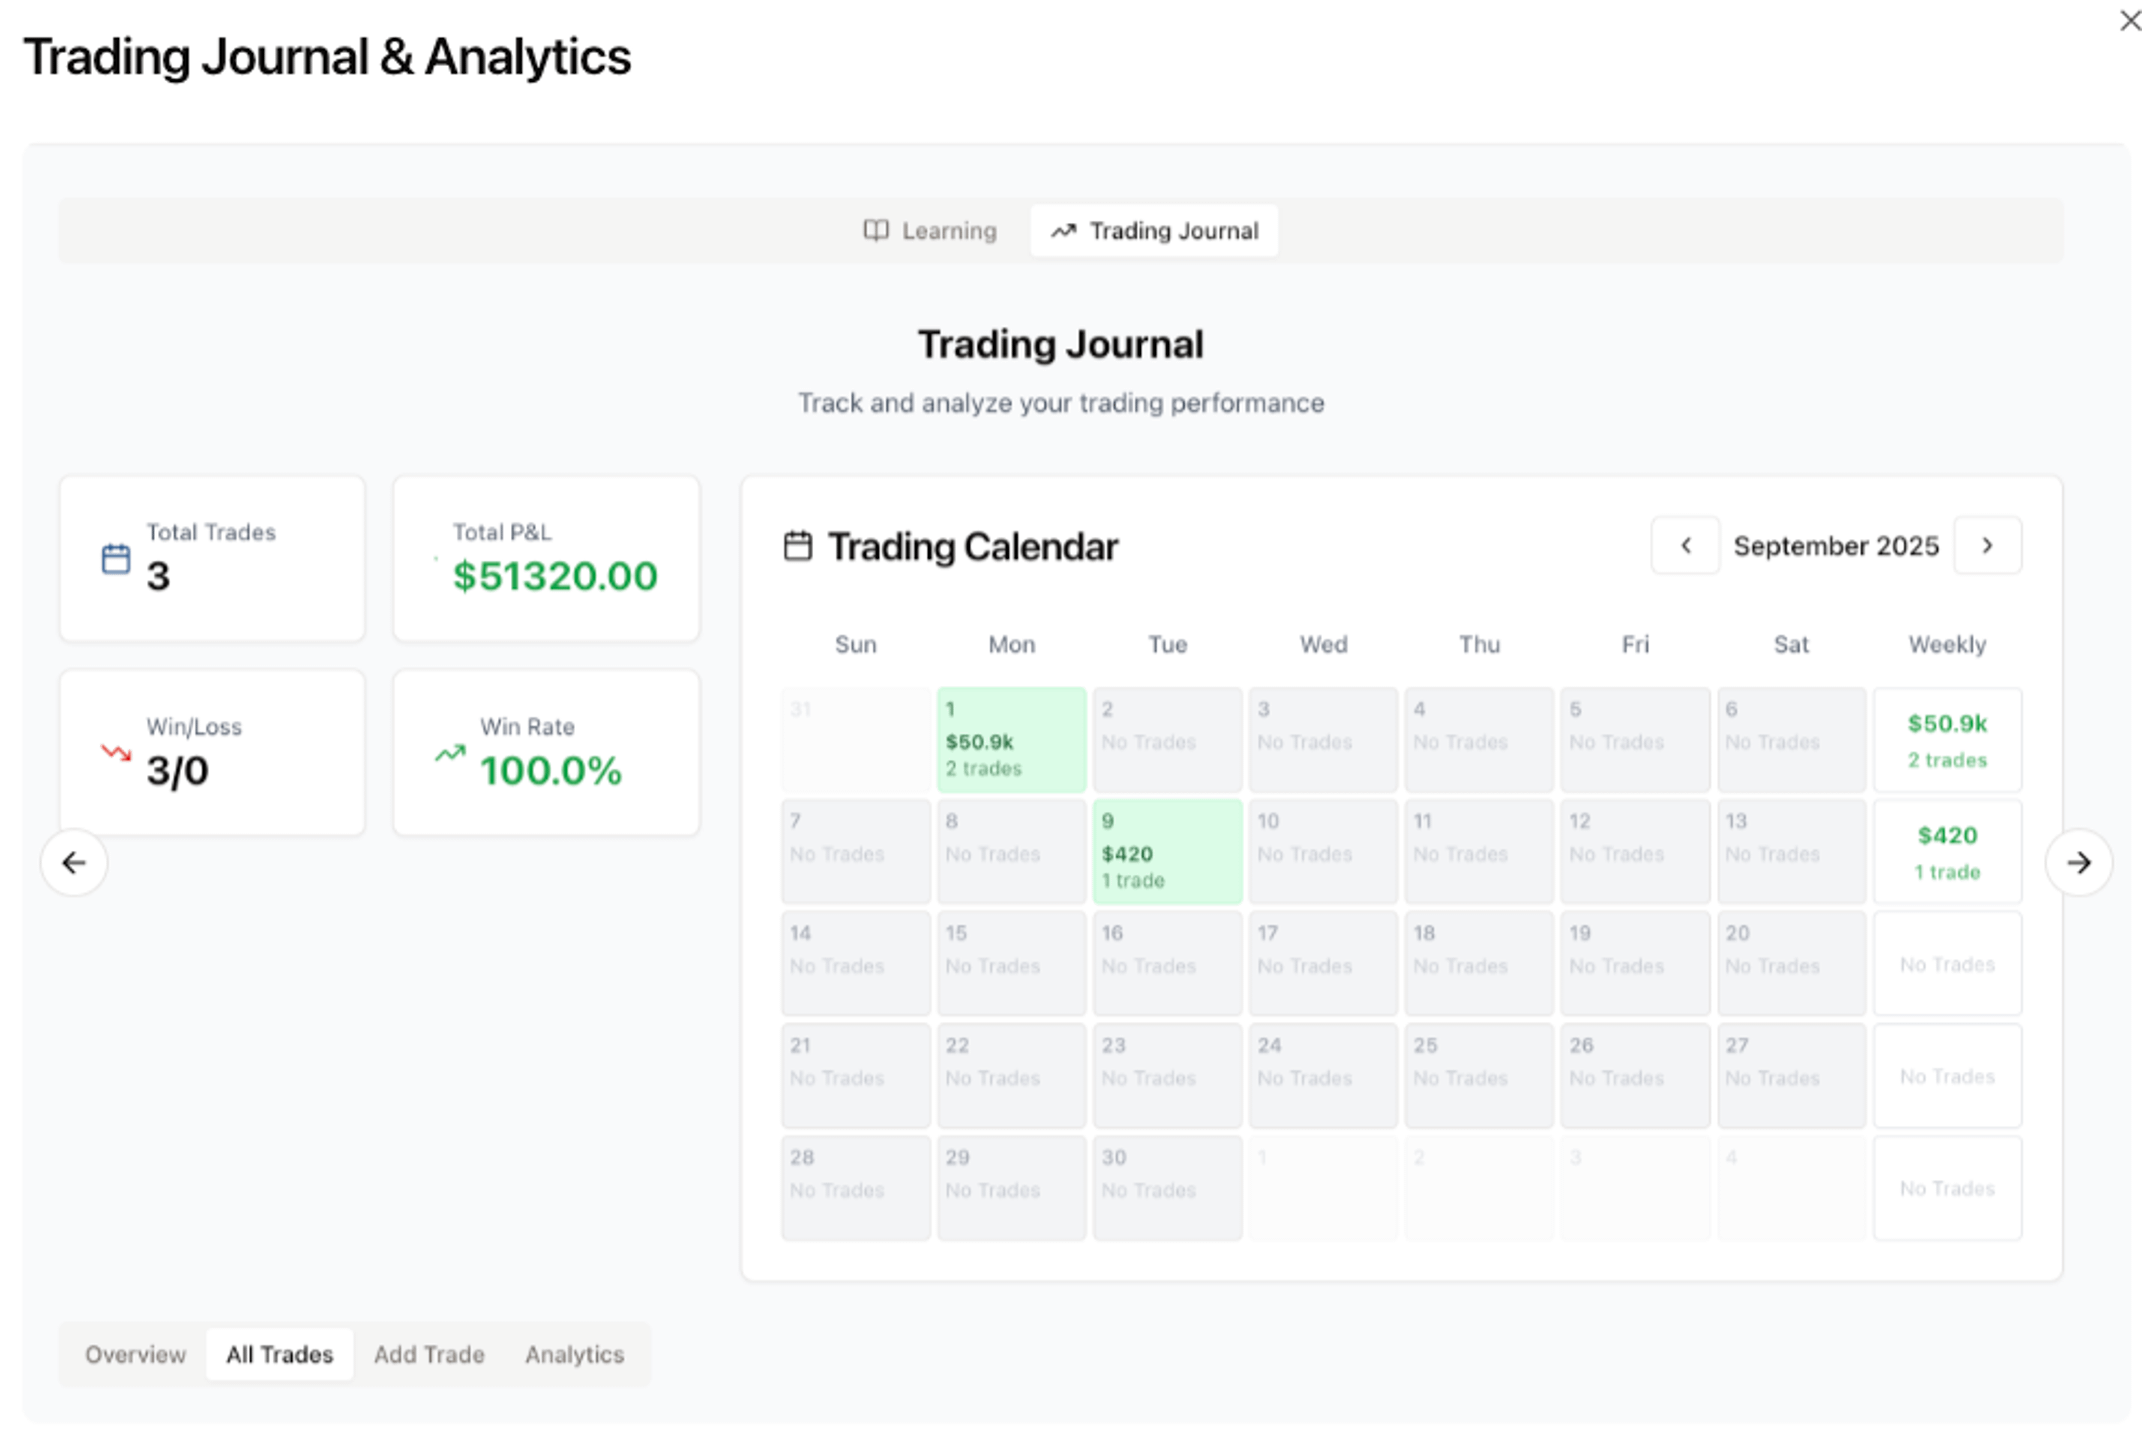Close the Trading Journal & Analytics dialog
This screenshot has height=1440, width=2142.
(x=2129, y=20)
